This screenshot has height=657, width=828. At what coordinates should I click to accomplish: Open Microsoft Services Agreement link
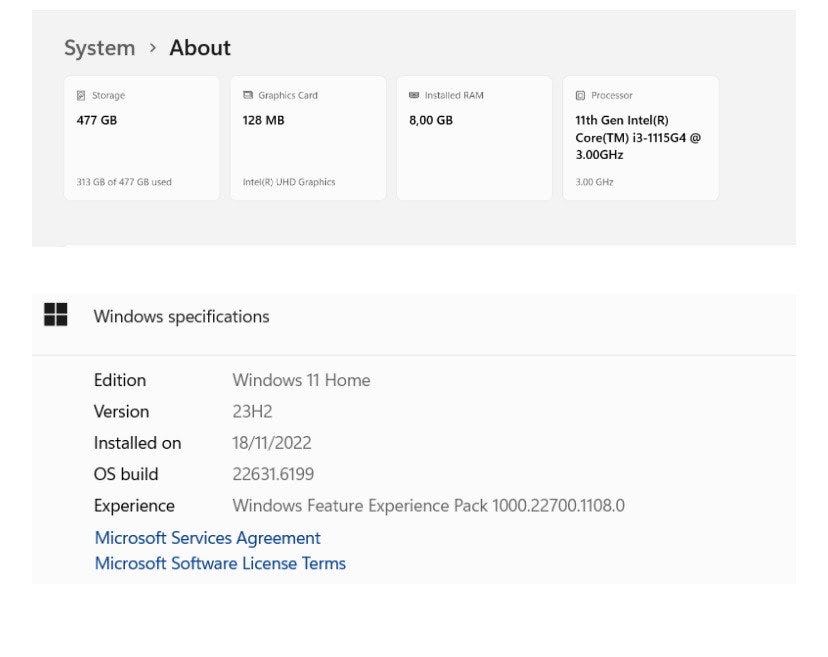pos(208,538)
